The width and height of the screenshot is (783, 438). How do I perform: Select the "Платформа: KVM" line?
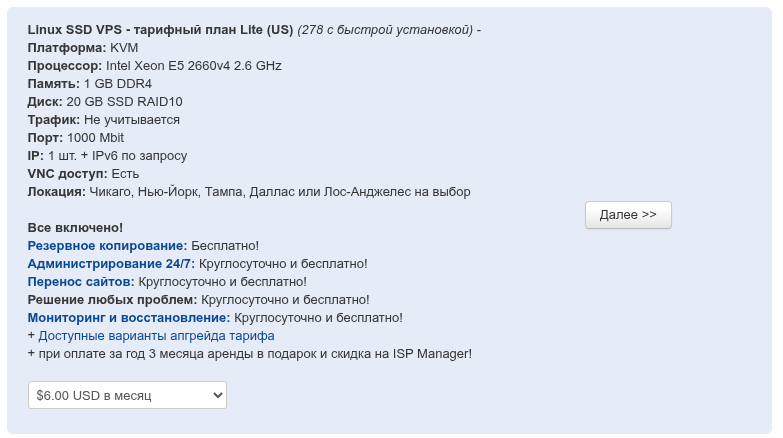[x=83, y=47]
